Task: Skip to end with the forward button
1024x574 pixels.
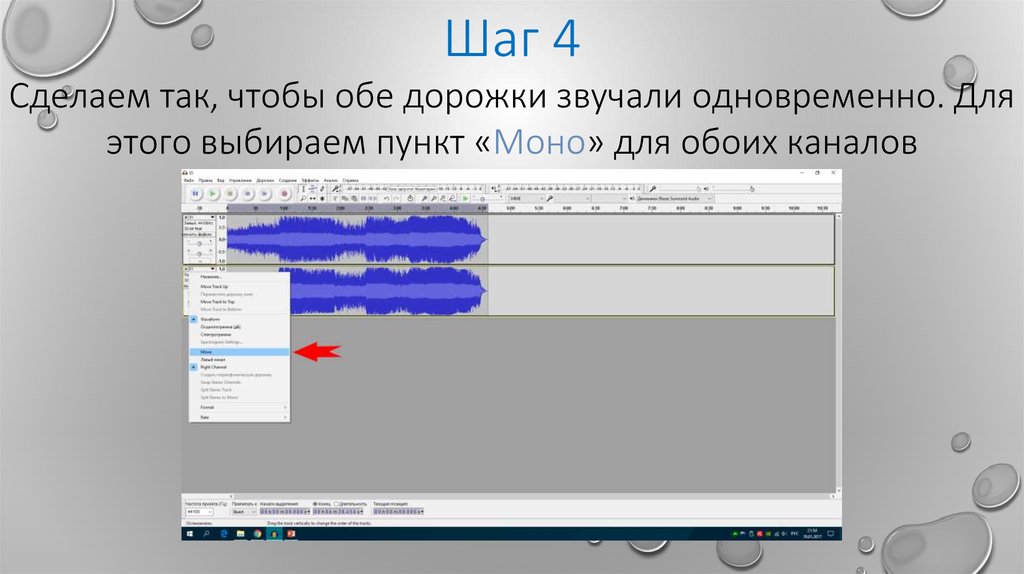Action: (264, 193)
